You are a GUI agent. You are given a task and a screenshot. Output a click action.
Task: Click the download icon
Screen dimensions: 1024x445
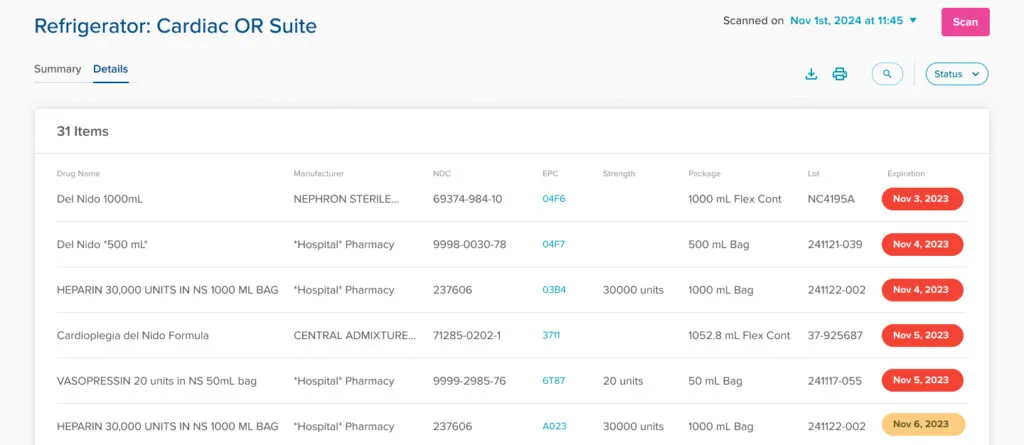pos(811,74)
